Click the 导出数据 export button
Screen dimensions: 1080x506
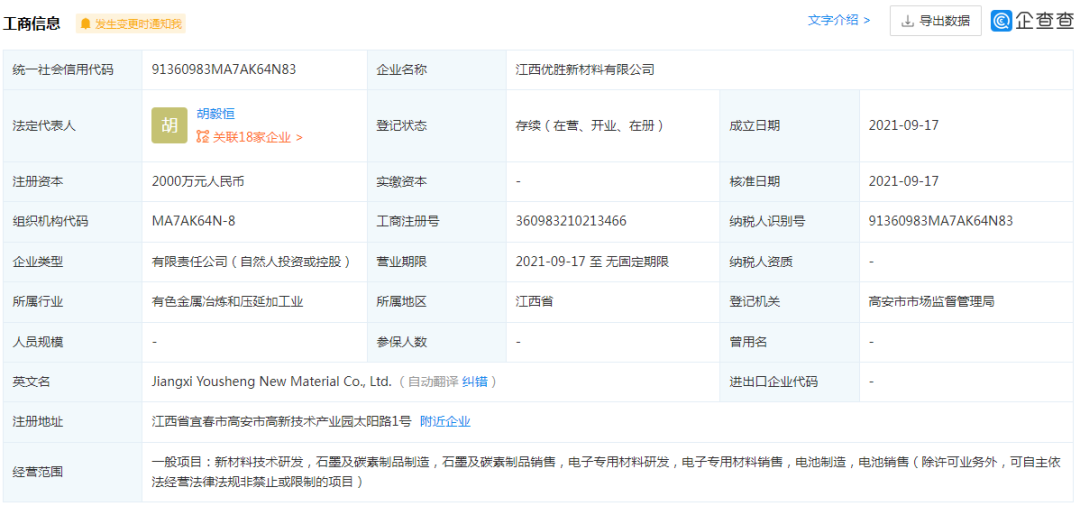point(935,21)
